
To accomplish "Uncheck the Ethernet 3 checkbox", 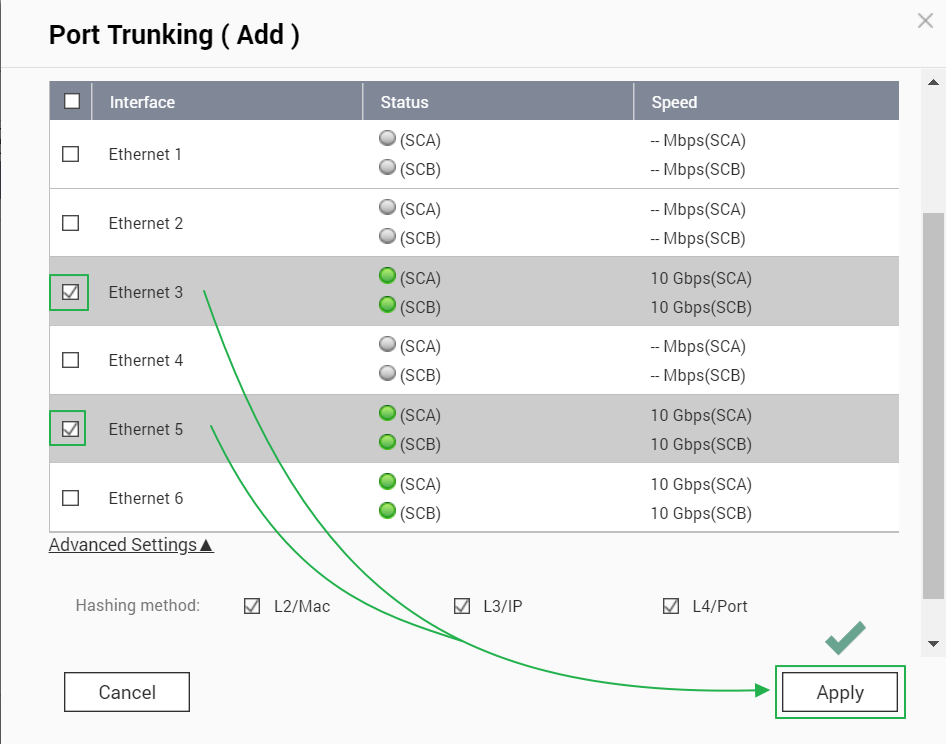I will (71, 292).
